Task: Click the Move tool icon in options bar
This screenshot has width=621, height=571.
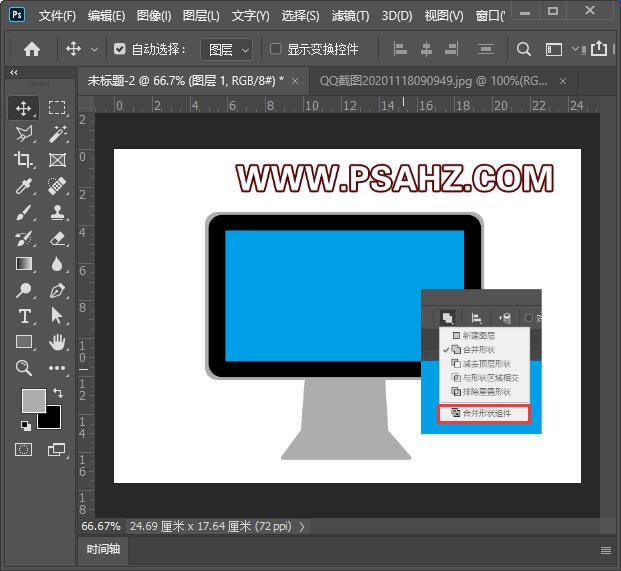Action: pos(74,49)
